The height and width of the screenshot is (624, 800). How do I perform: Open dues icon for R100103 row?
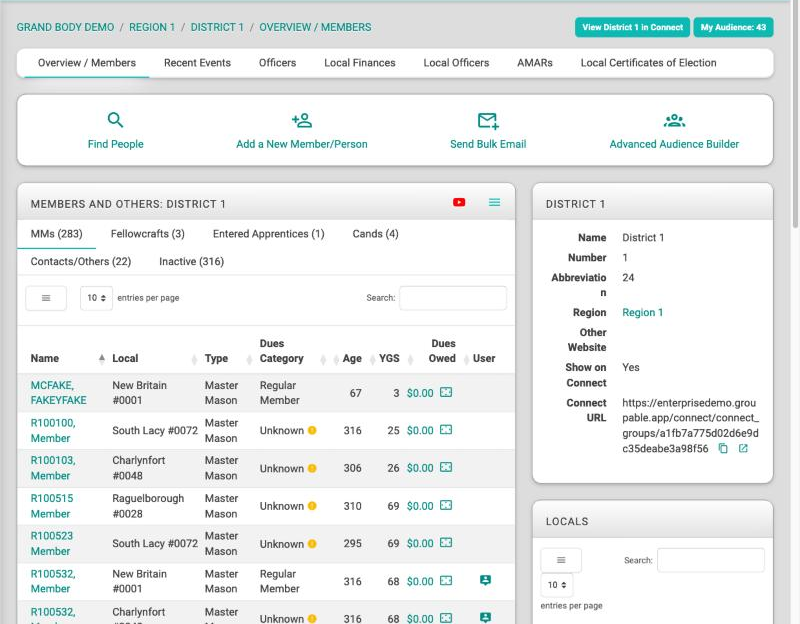[446, 467]
